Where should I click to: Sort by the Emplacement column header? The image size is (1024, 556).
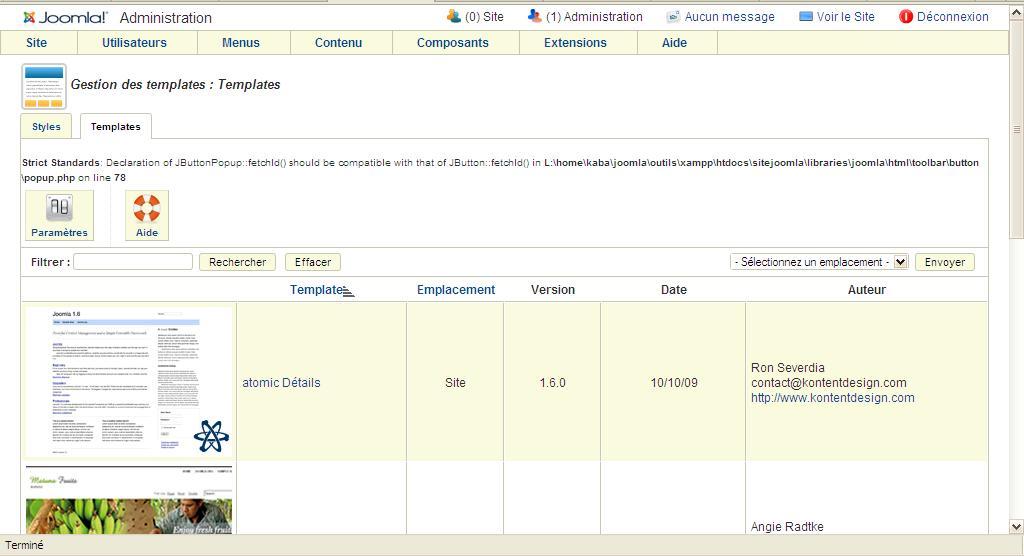tap(456, 289)
